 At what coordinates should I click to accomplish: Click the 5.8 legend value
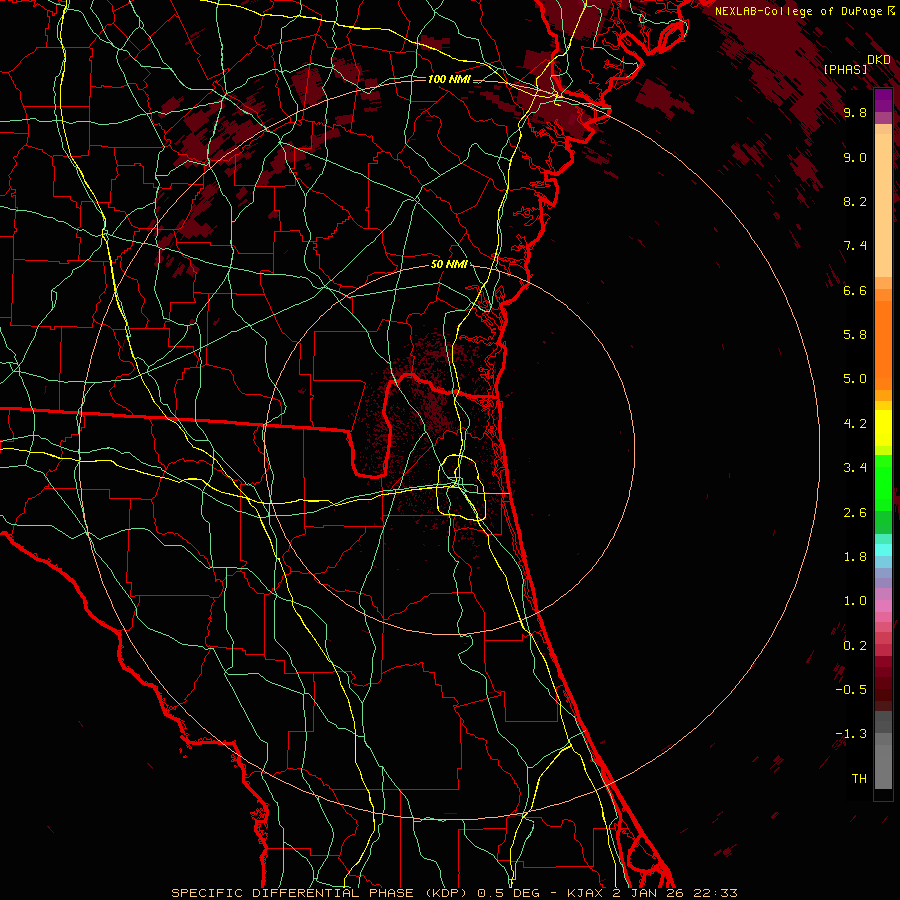coord(855,335)
